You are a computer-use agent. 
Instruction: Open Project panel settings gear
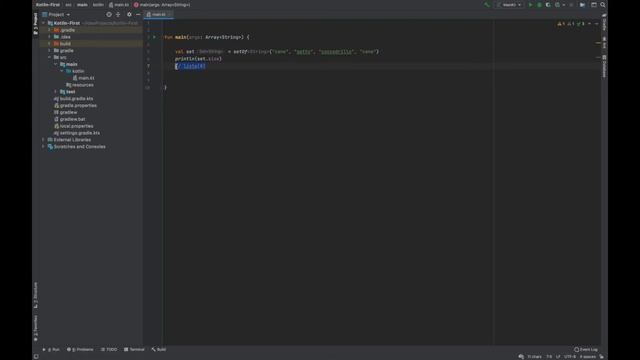coord(129,14)
